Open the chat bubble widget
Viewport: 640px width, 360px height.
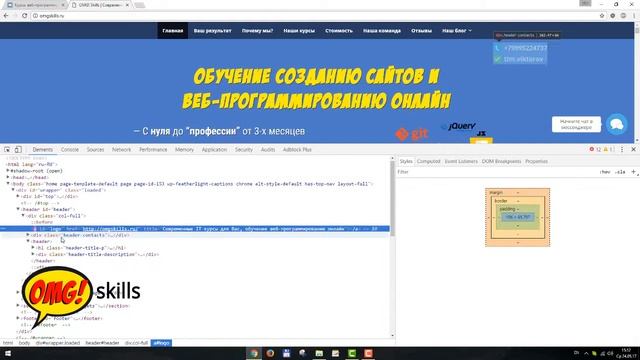(x=616, y=124)
